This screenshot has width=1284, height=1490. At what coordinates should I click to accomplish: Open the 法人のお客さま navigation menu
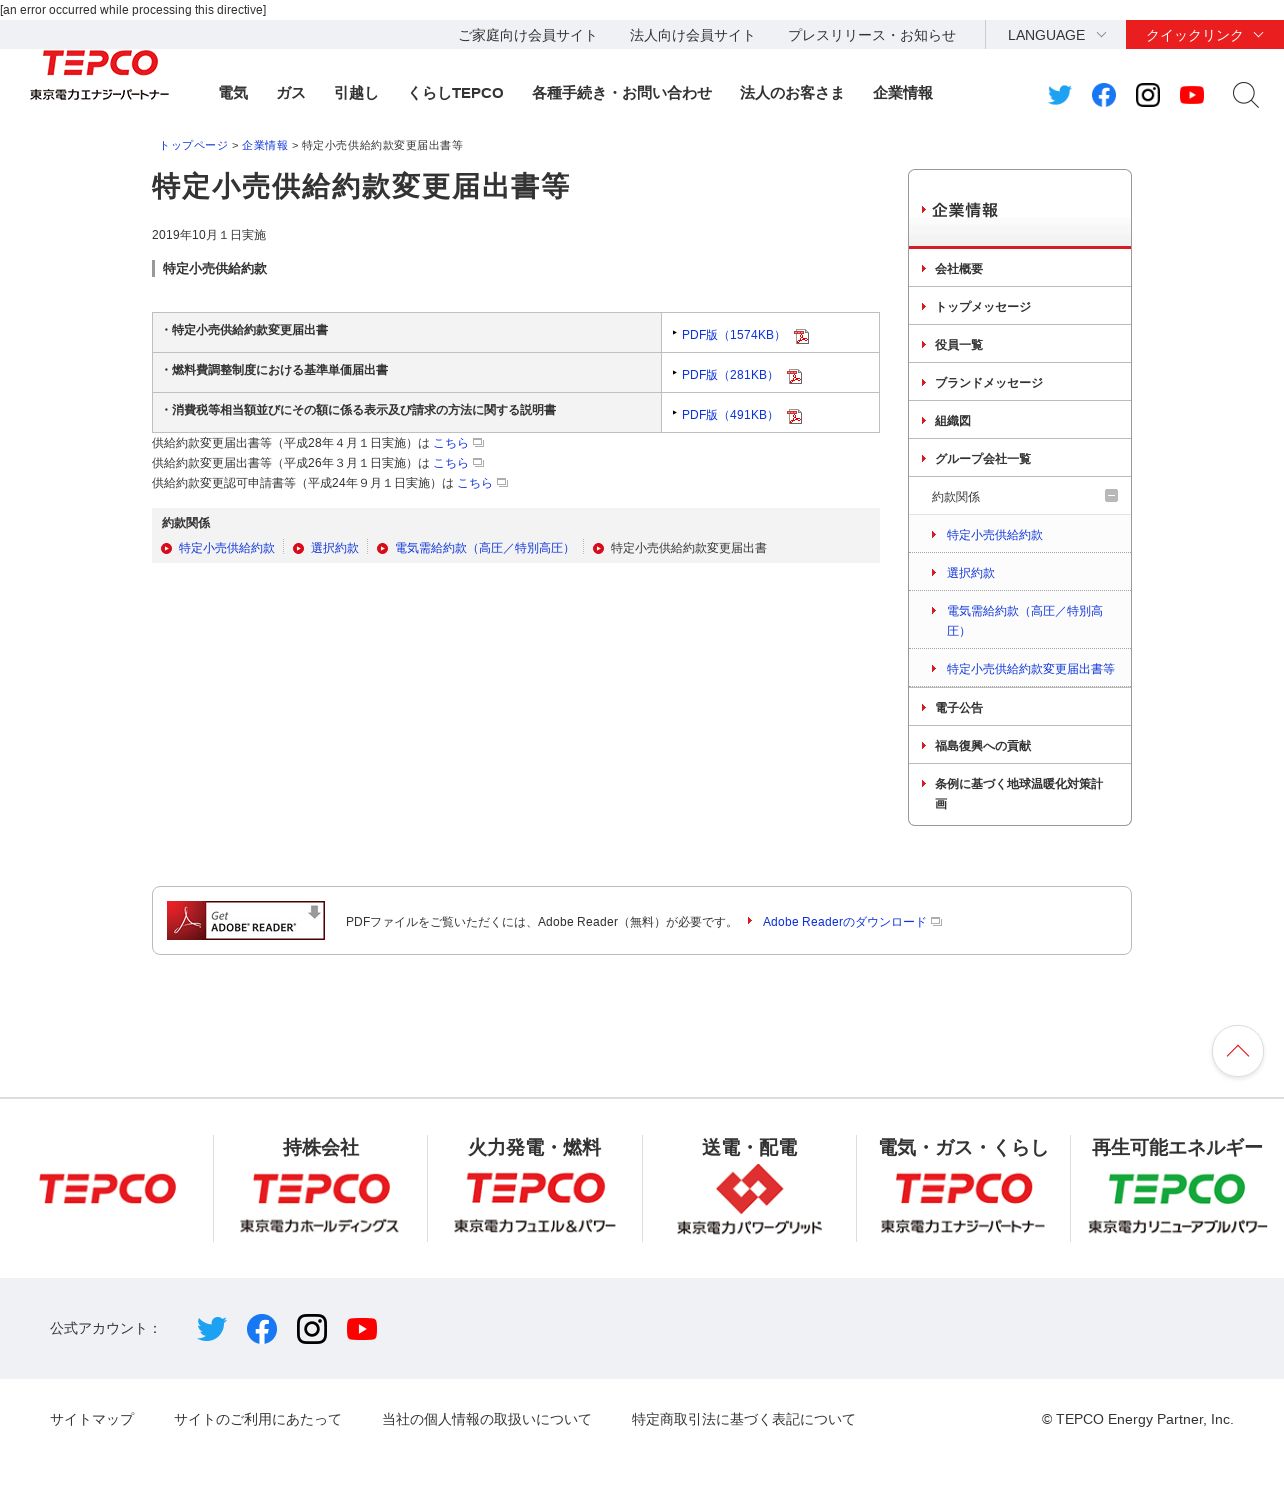point(792,93)
